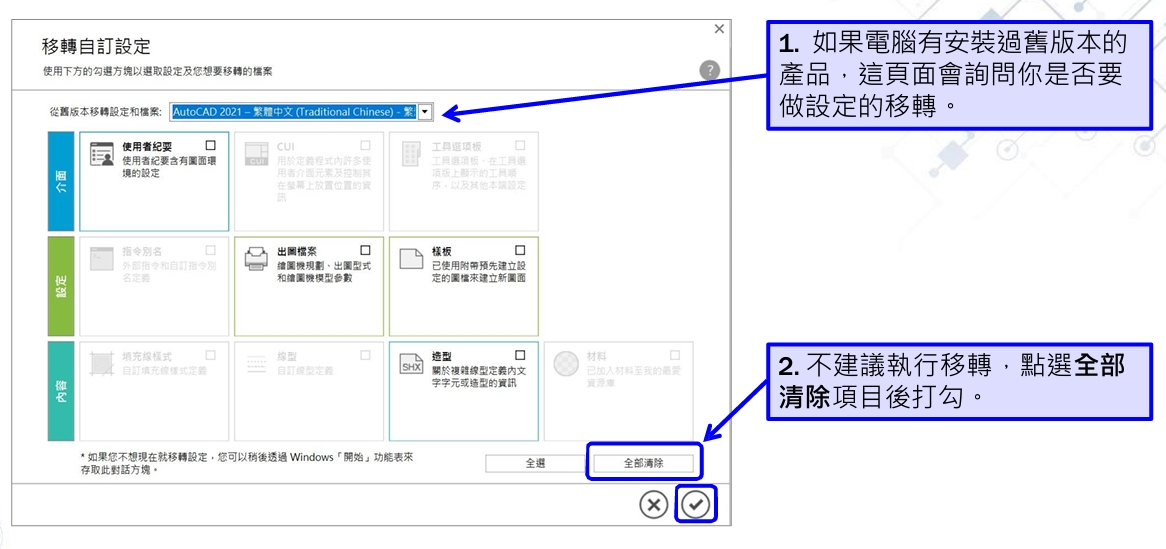Click the 工具選項板 tool palette icon
The height and width of the screenshot is (549, 1166).
pos(411,154)
